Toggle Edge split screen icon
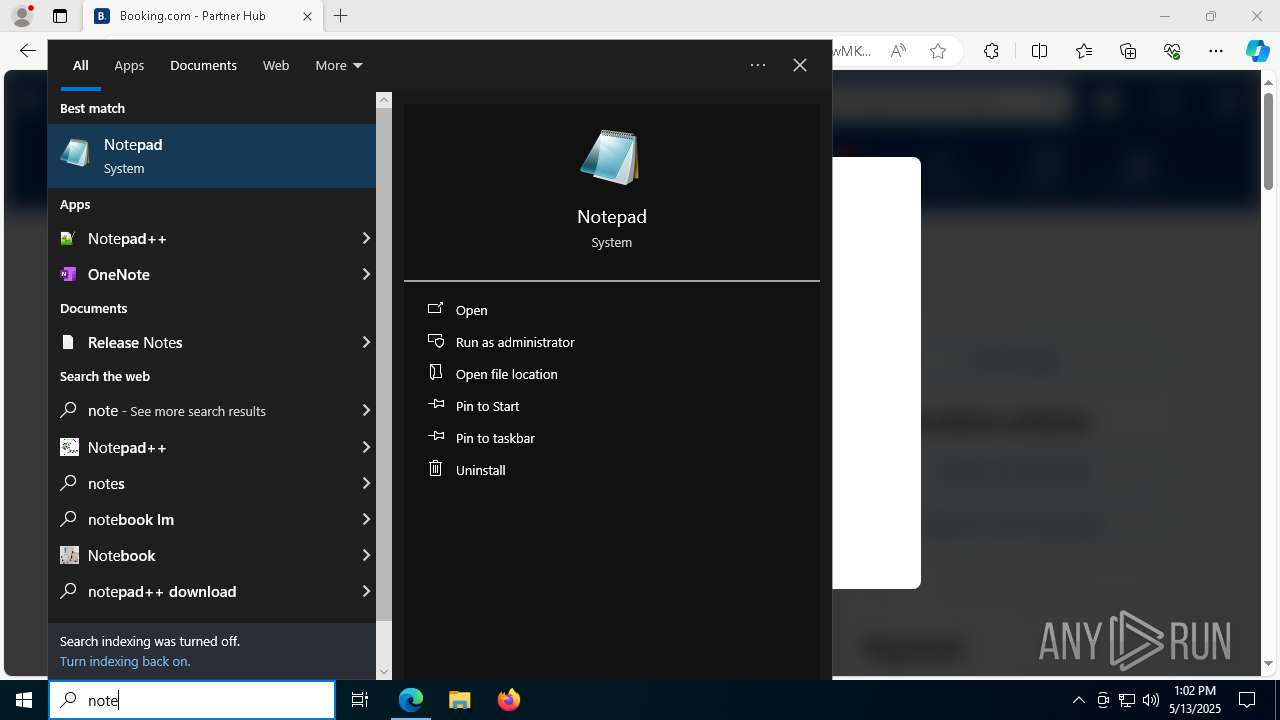The image size is (1280, 720). point(1039,51)
